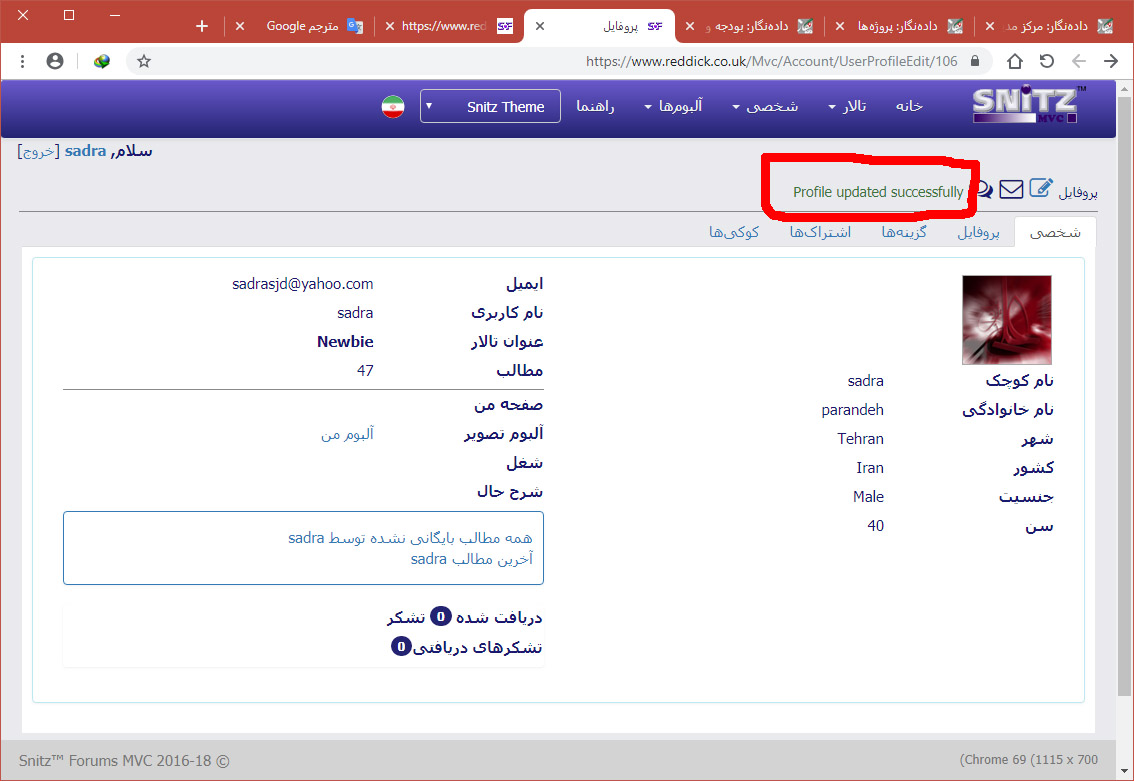
Task: Click the Chrome user account icon
Action: coord(55,61)
